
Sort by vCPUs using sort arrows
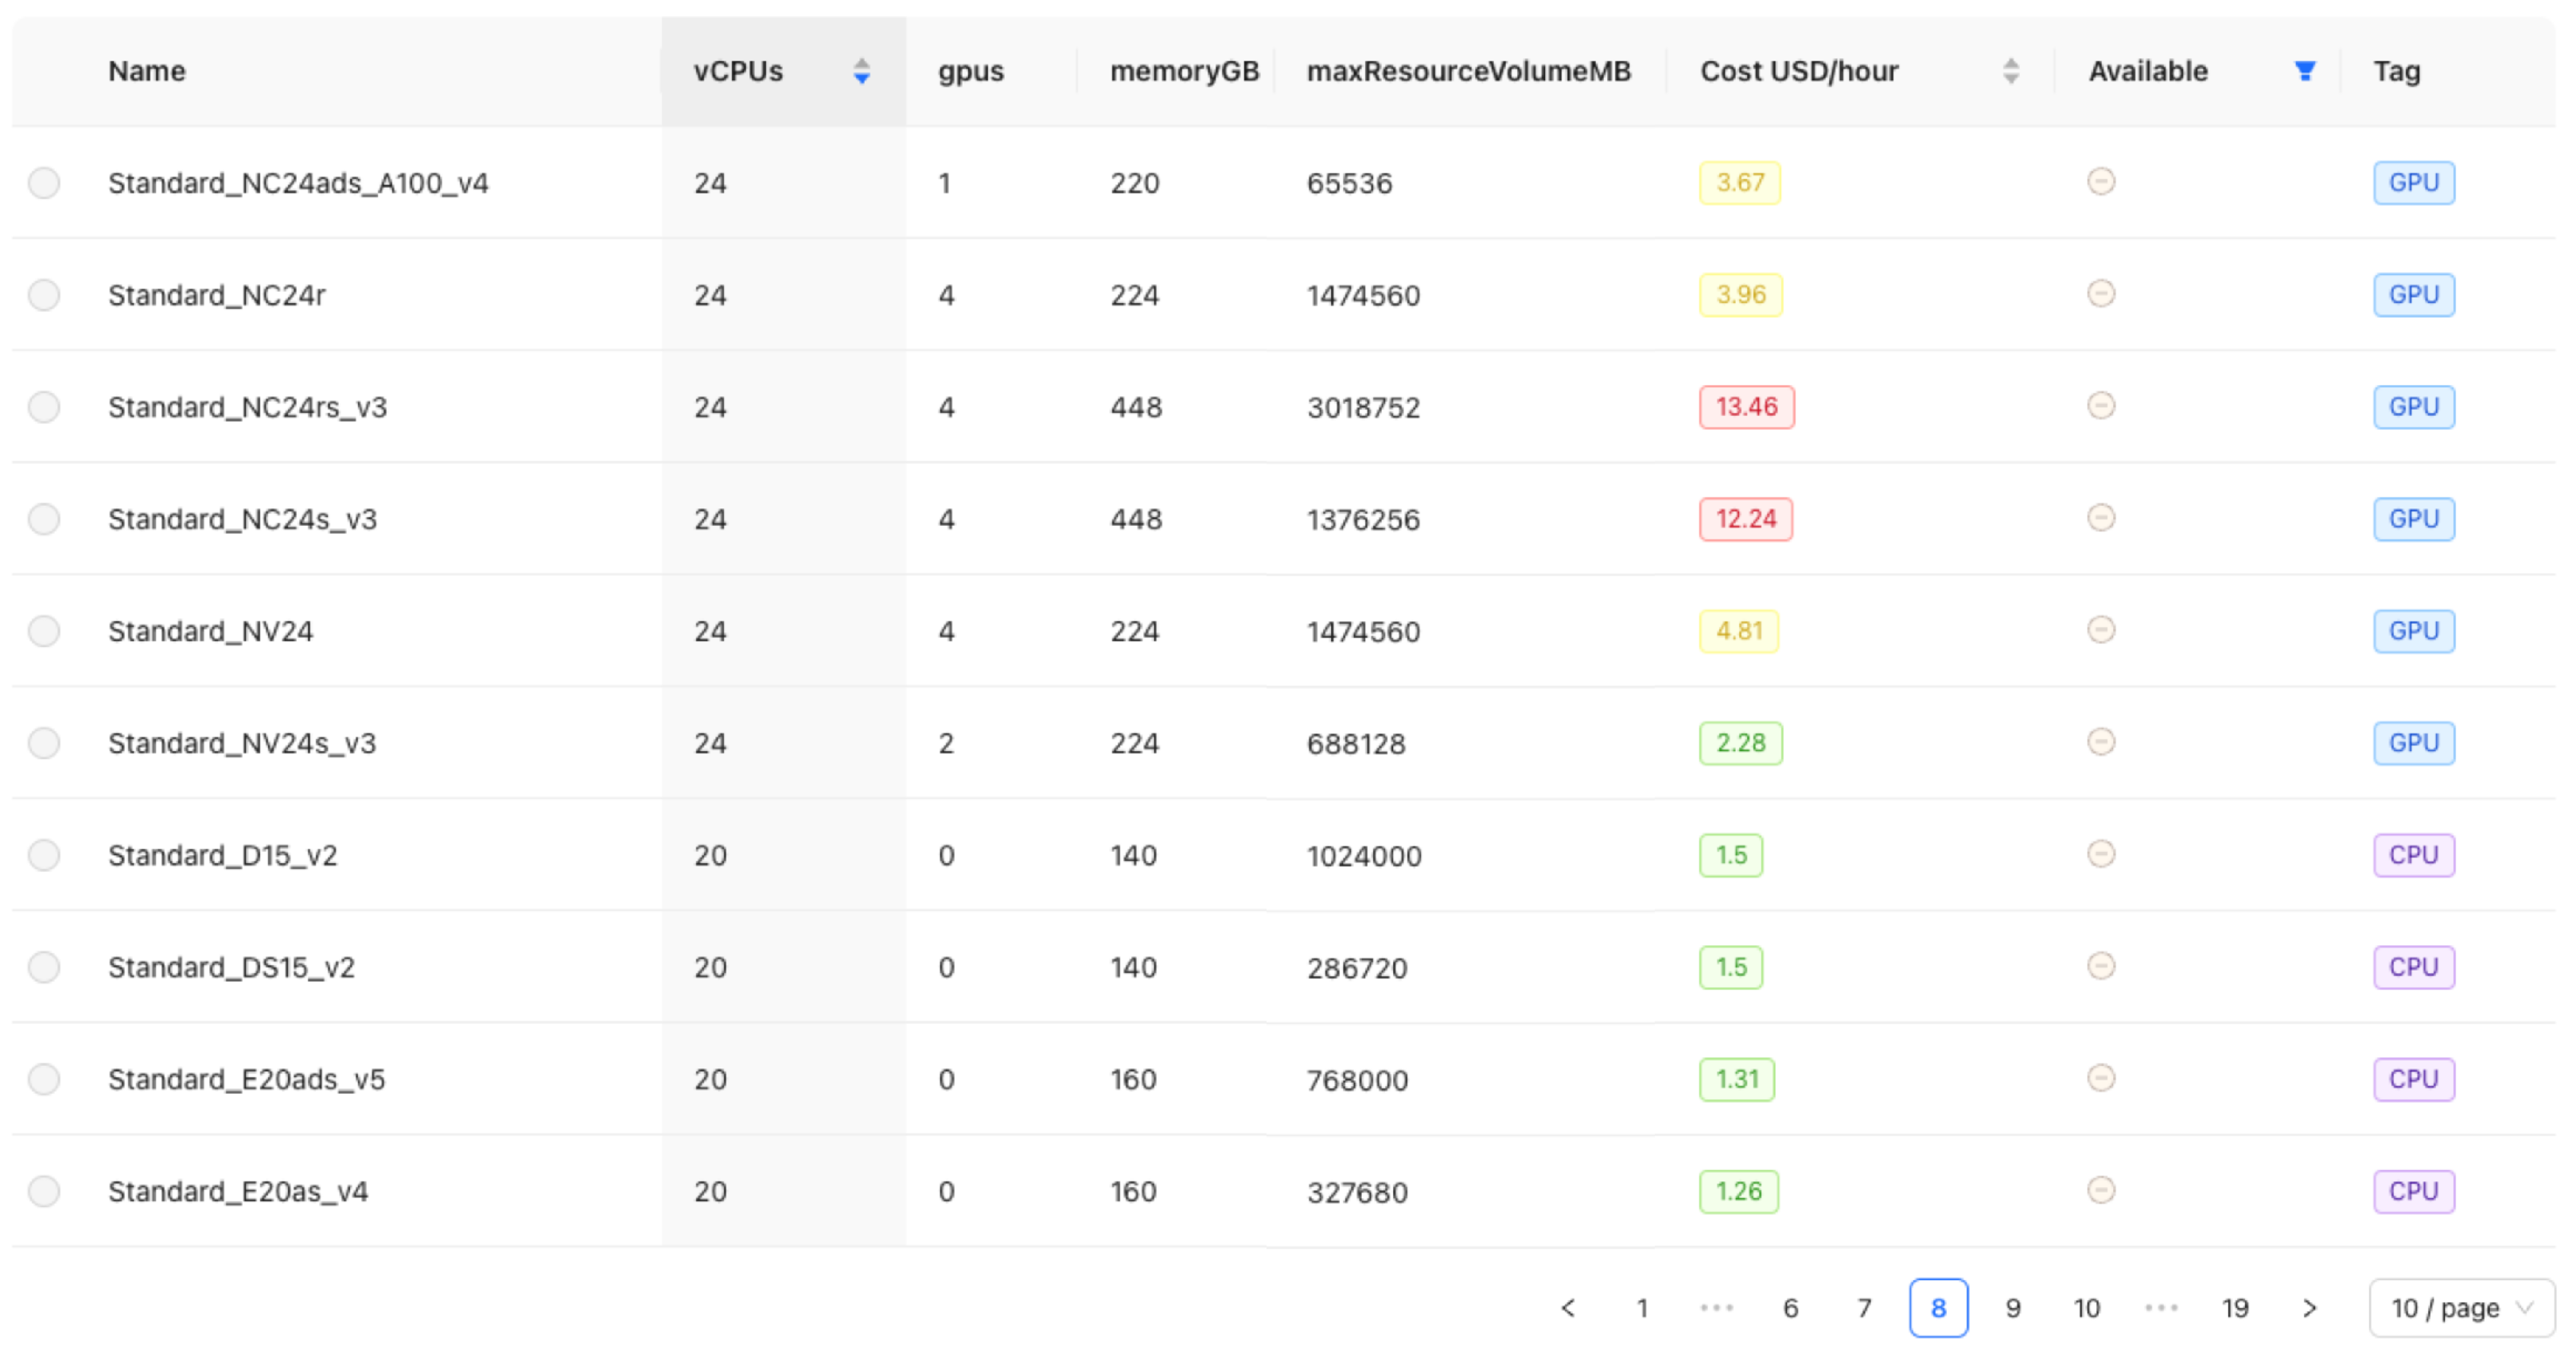[x=861, y=71]
